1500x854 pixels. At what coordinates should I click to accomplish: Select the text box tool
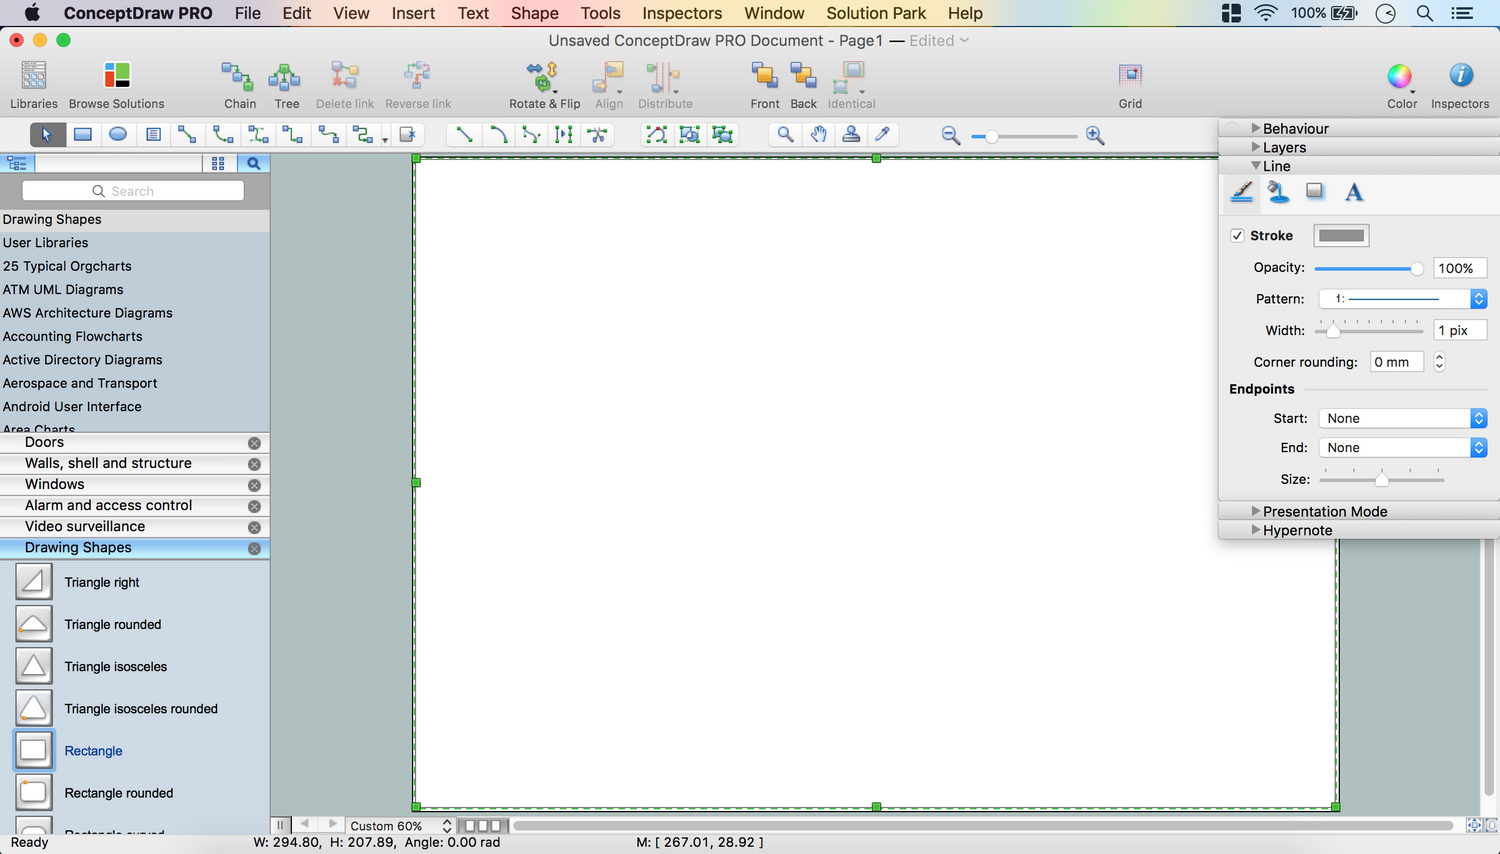pos(153,135)
